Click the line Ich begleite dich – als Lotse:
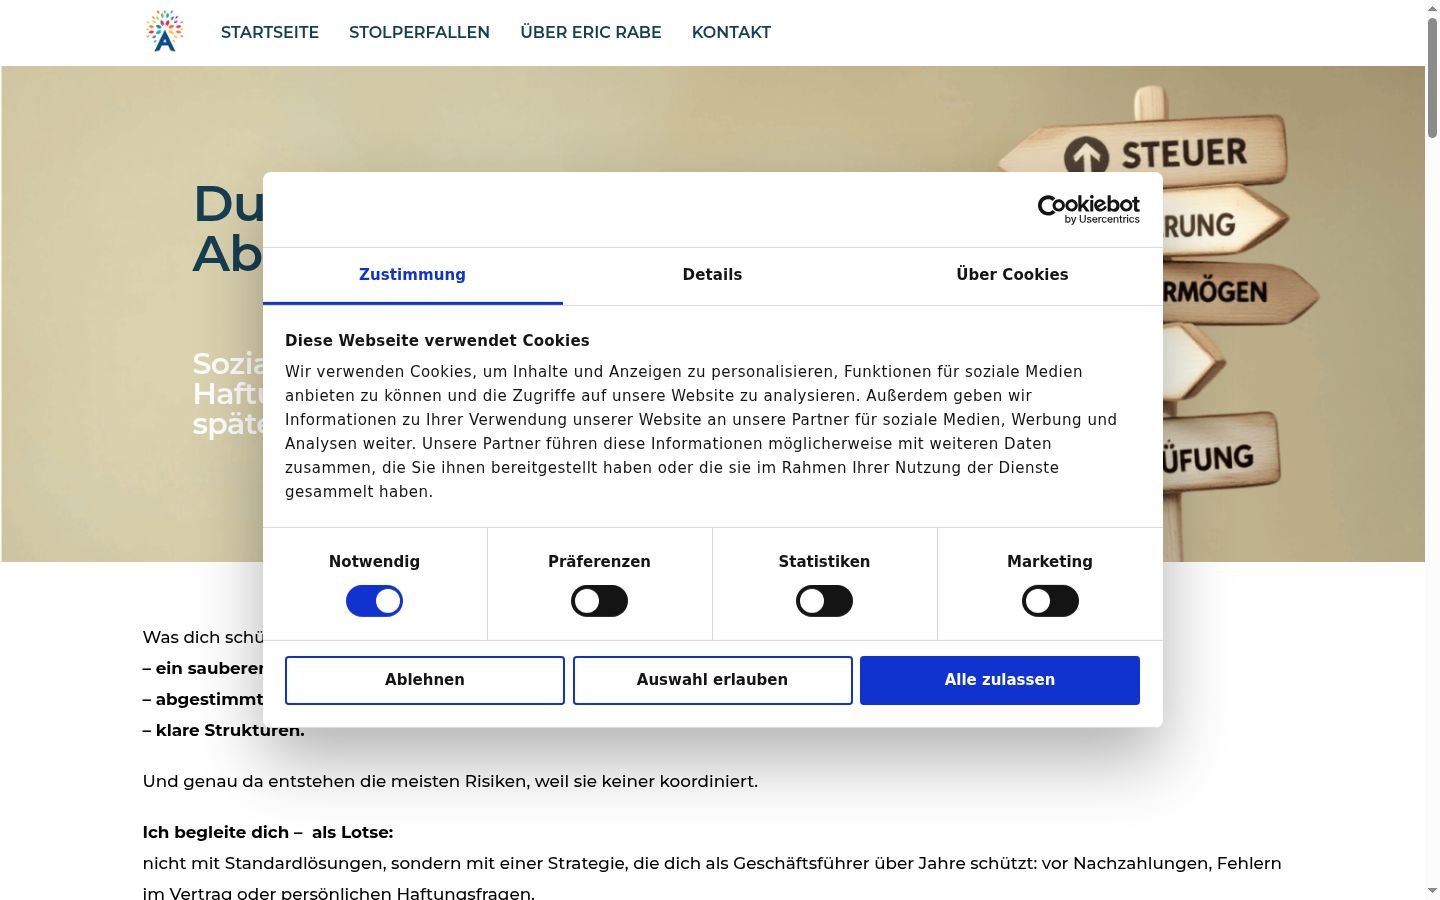The width and height of the screenshot is (1440, 900). click(268, 832)
